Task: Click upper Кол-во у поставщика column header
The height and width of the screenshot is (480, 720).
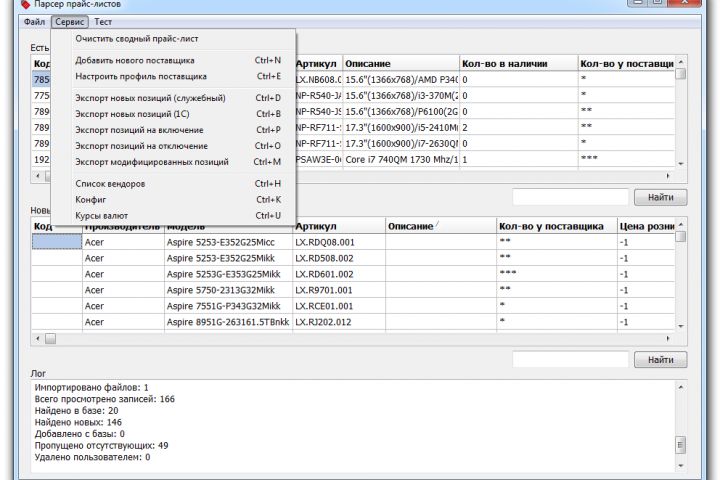Action: [626, 64]
